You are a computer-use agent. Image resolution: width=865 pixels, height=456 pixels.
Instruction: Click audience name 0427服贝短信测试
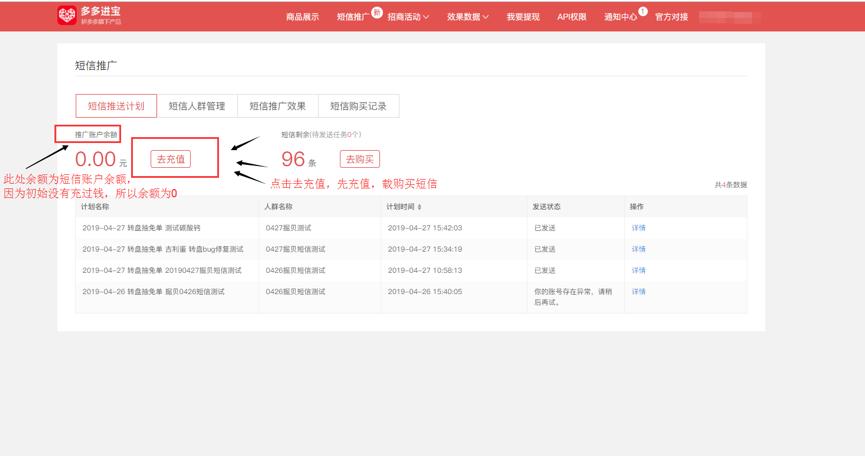[x=295, y=249]
